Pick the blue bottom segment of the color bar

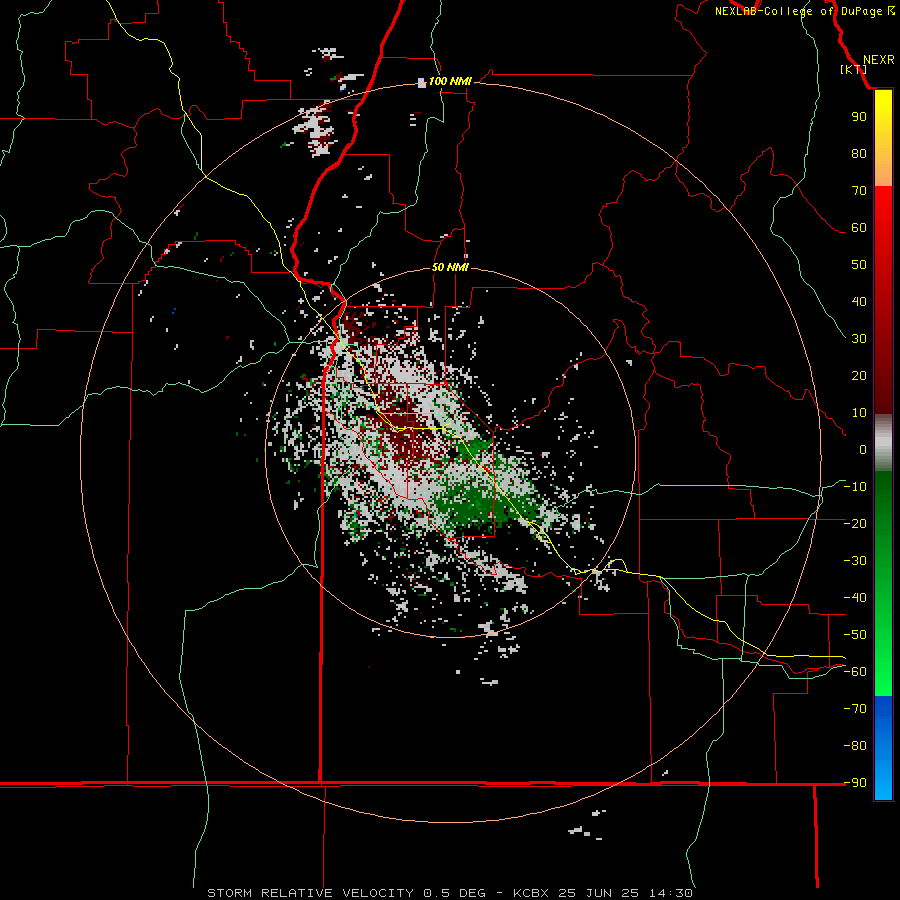point(883,748)
